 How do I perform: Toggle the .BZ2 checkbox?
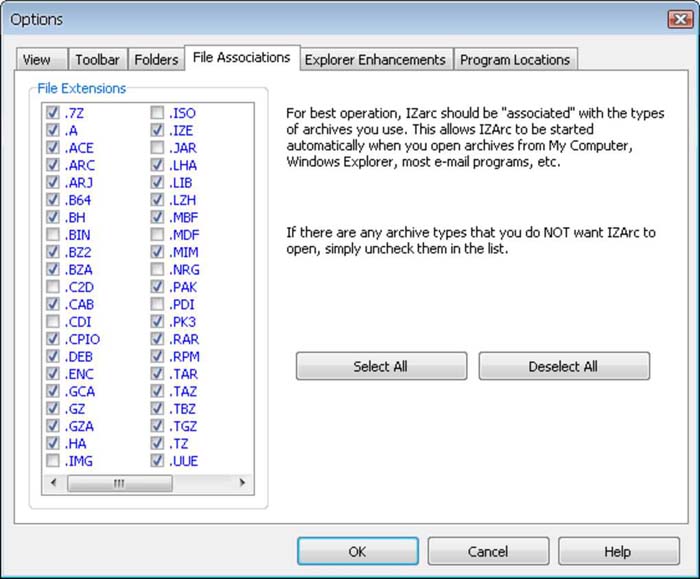point(53,252)
